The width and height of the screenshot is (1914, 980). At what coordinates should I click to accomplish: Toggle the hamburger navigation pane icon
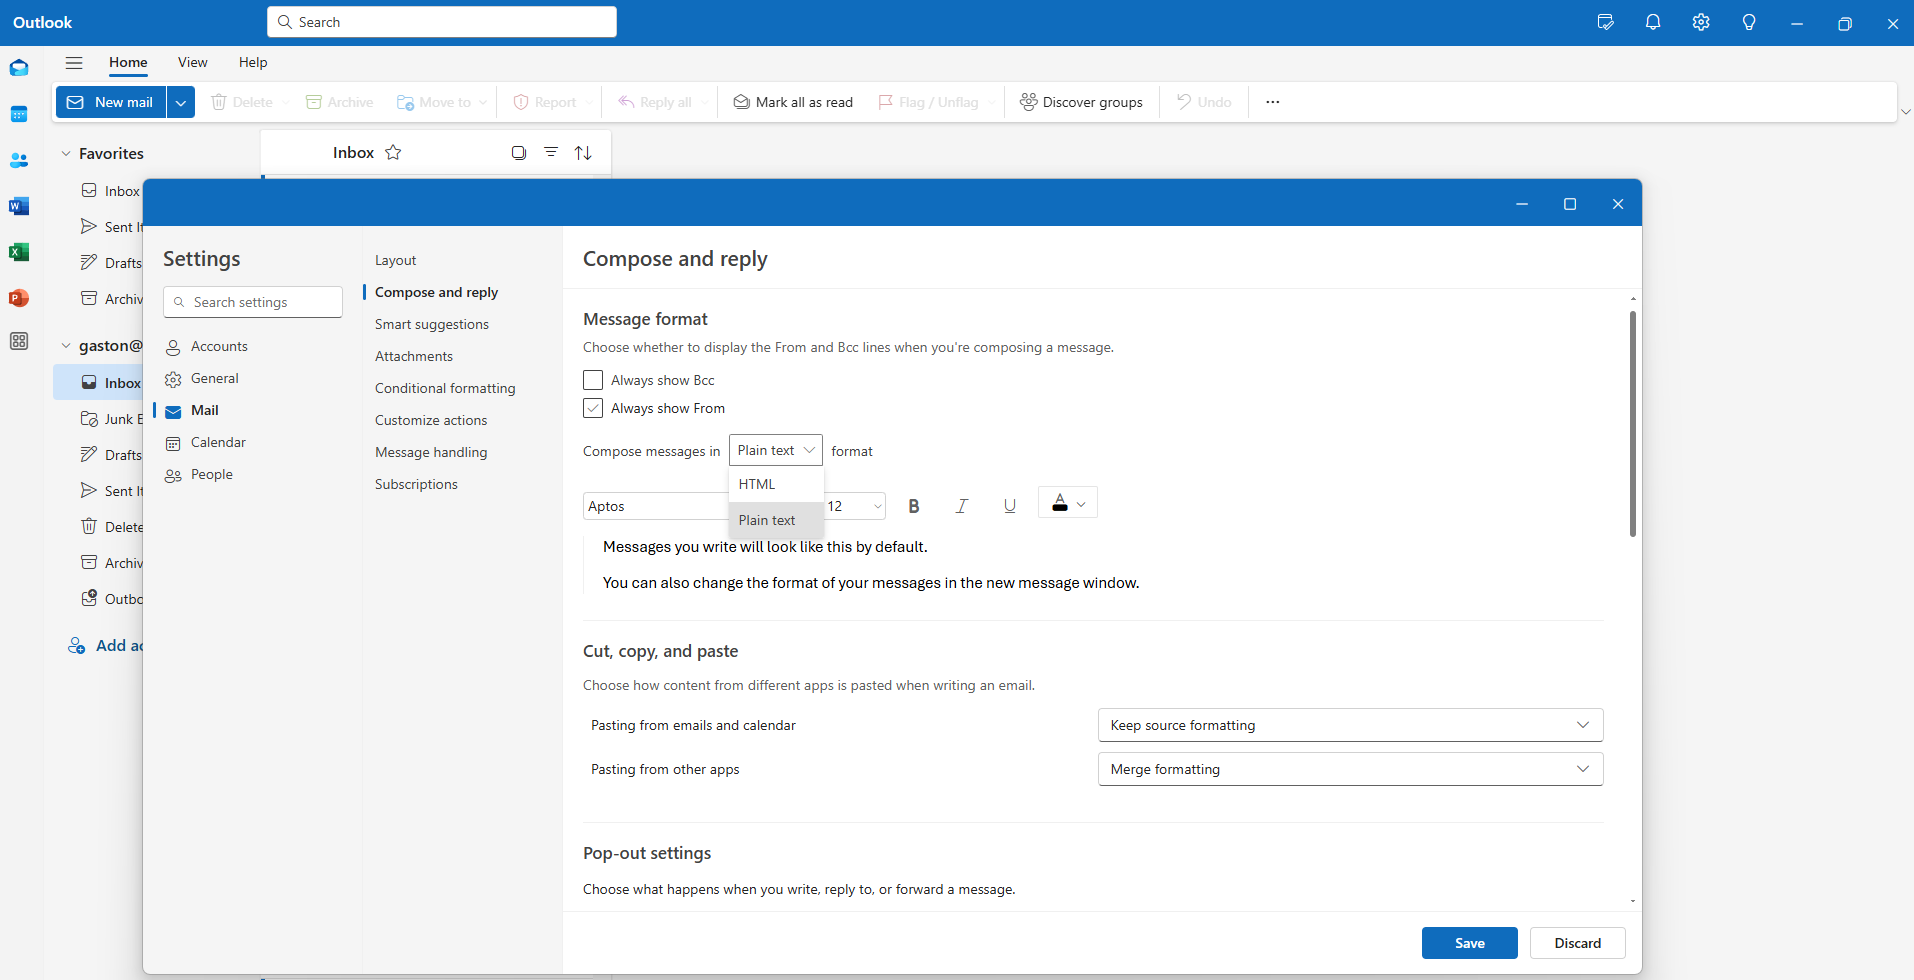pyautogui.click(x=74, y=62)
